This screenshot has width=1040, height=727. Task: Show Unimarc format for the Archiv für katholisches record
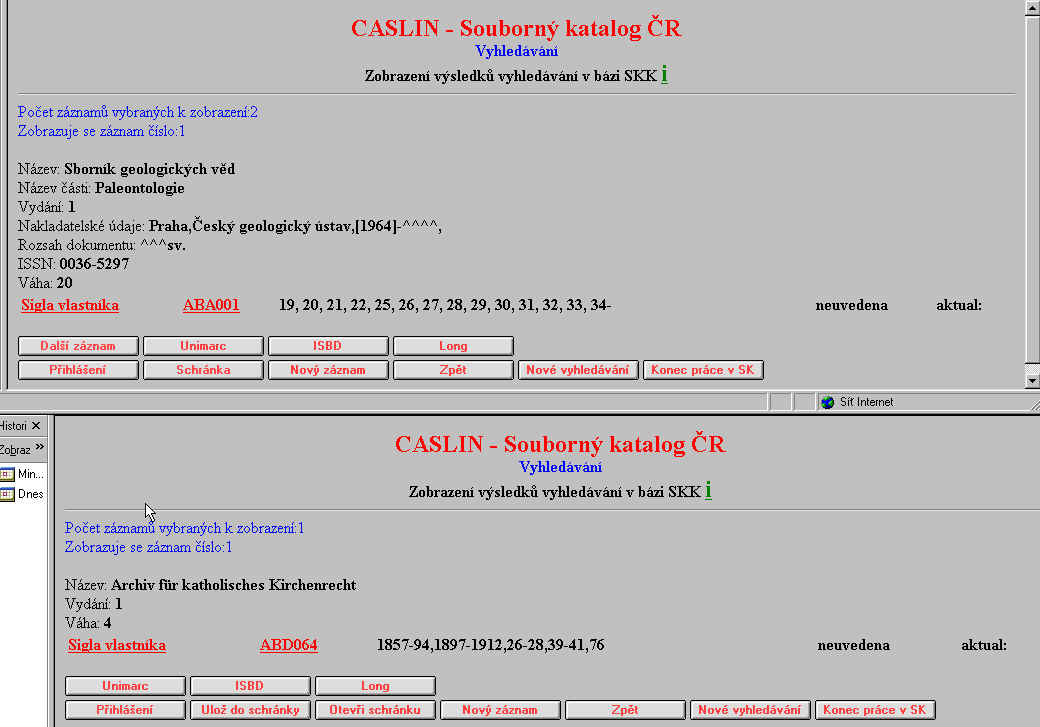coord(125,686)
